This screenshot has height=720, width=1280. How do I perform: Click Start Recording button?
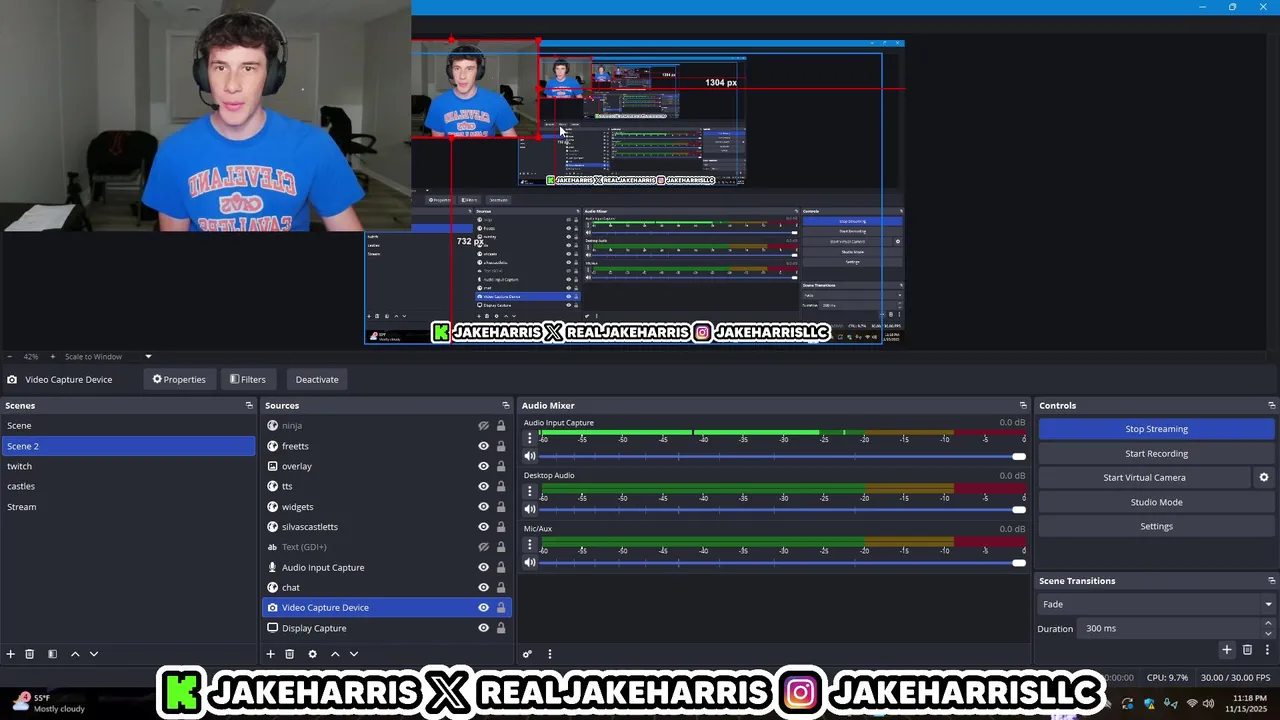[x=1156, y=454]
